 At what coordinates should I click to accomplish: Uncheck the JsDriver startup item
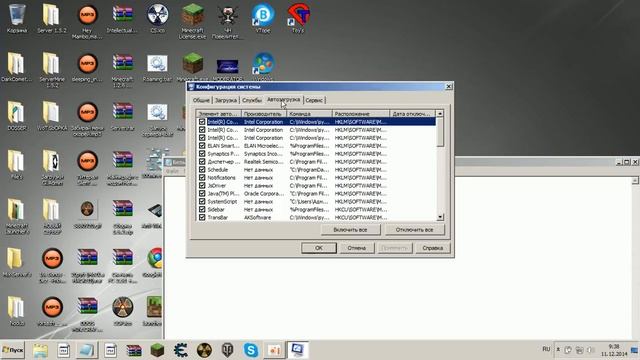coord(202,185)
